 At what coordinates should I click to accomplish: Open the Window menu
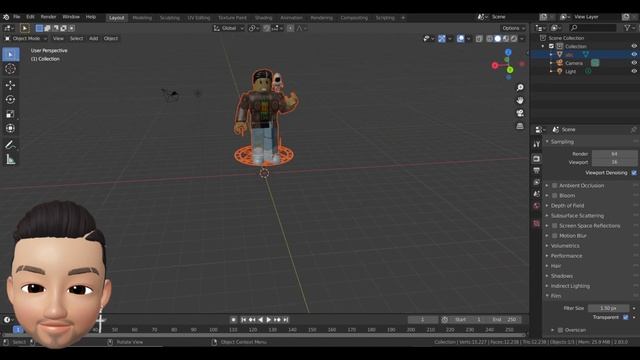pos(71,17)
